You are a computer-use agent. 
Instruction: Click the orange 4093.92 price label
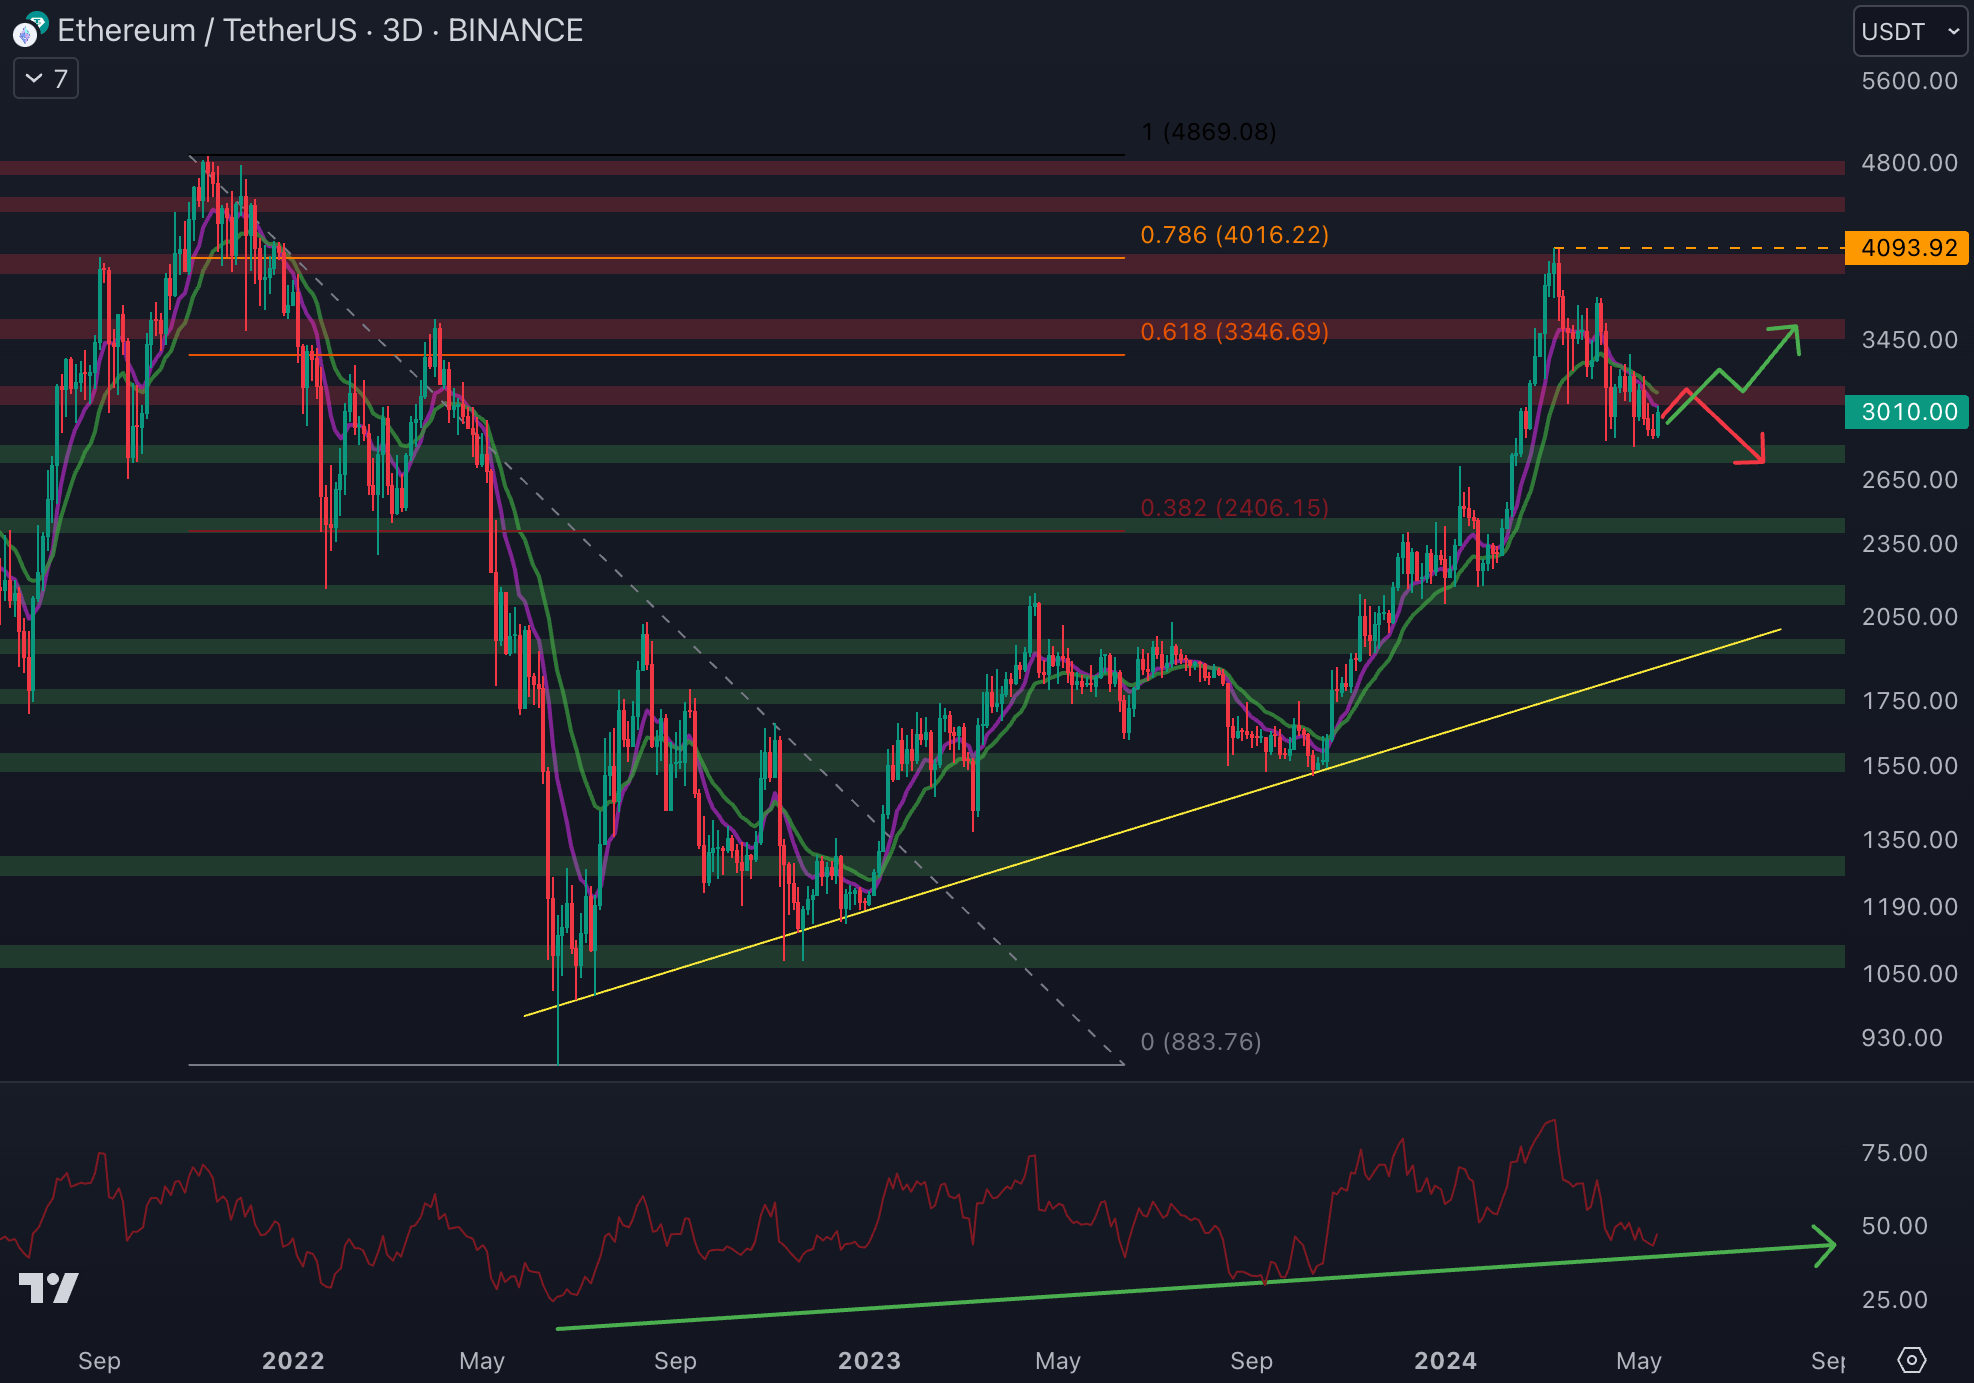pyautogui.click(x=1907, y=247)
